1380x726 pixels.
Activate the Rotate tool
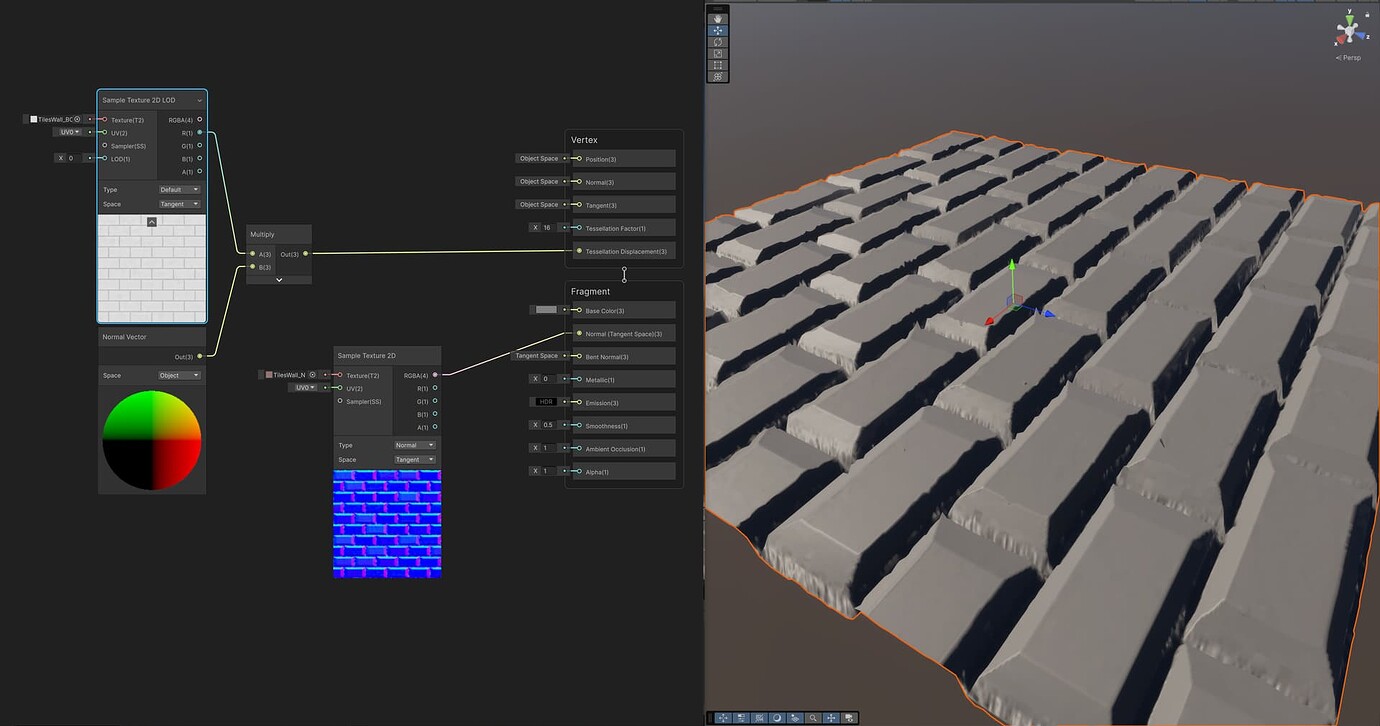click(x=718, y=41)
